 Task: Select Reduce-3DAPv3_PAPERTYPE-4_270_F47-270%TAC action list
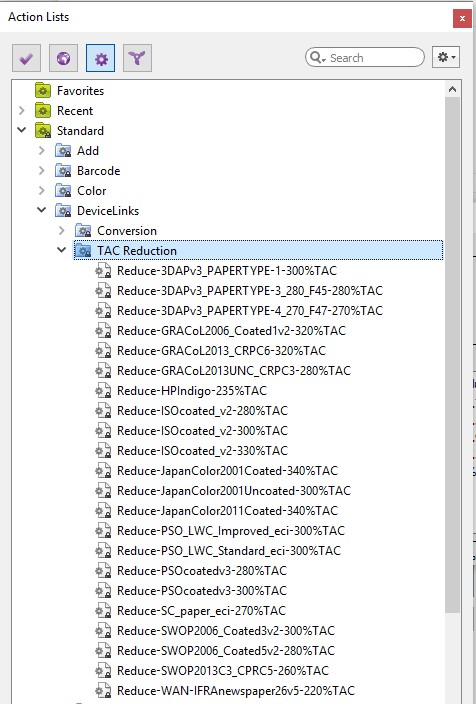(250, 311)
